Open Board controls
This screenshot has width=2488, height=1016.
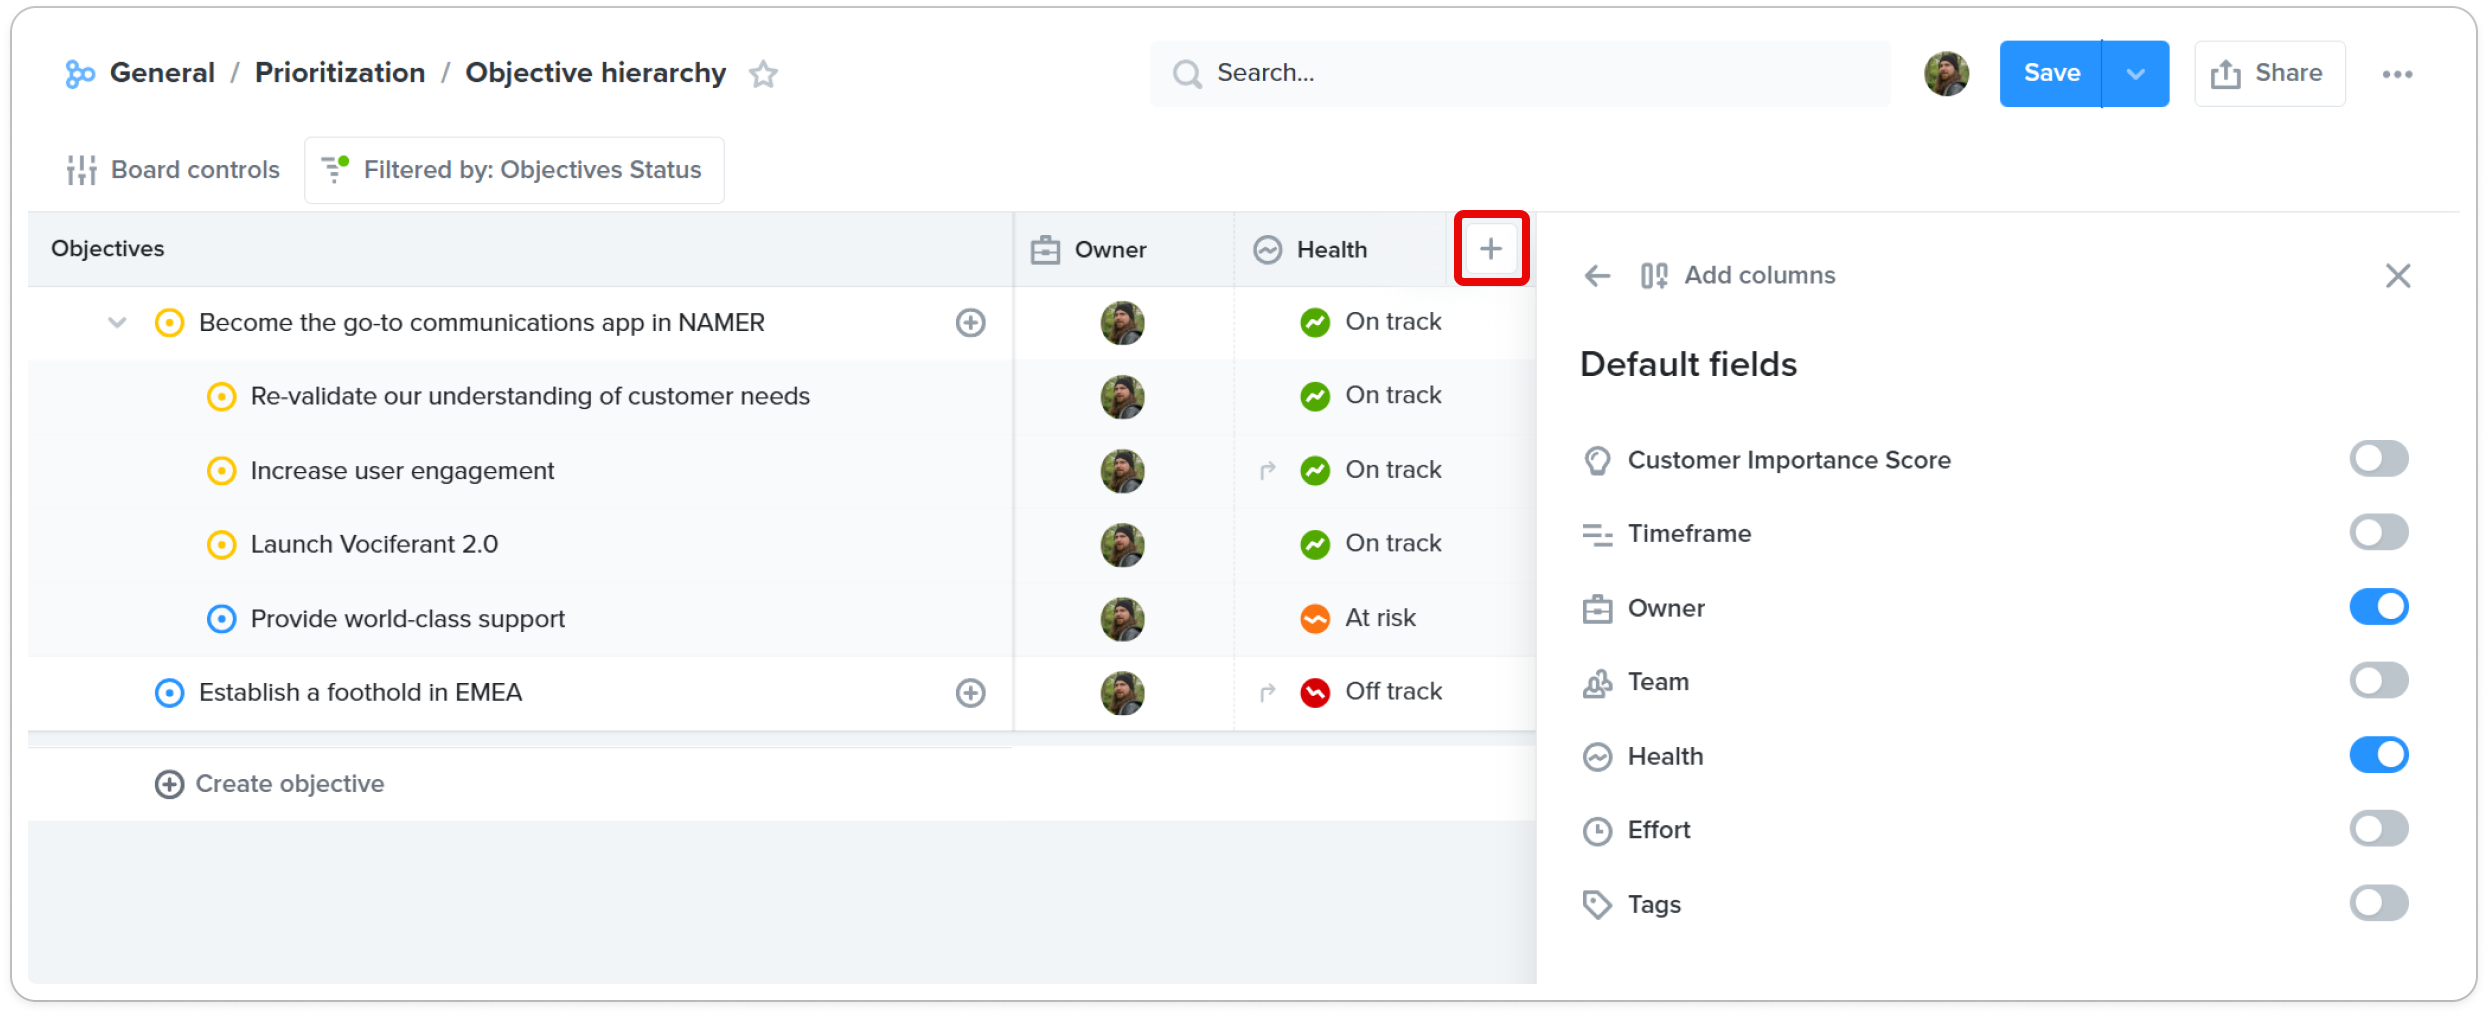(x=173, y=170)
